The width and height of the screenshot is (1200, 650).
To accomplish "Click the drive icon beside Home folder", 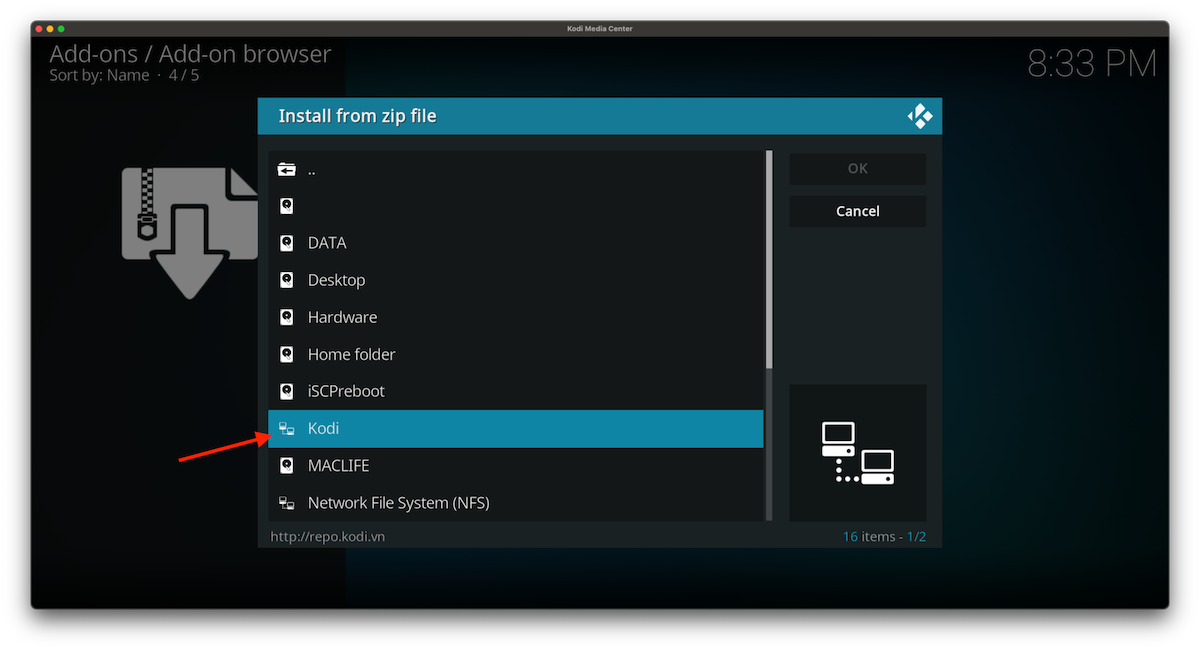I will (x=287, y=354).
